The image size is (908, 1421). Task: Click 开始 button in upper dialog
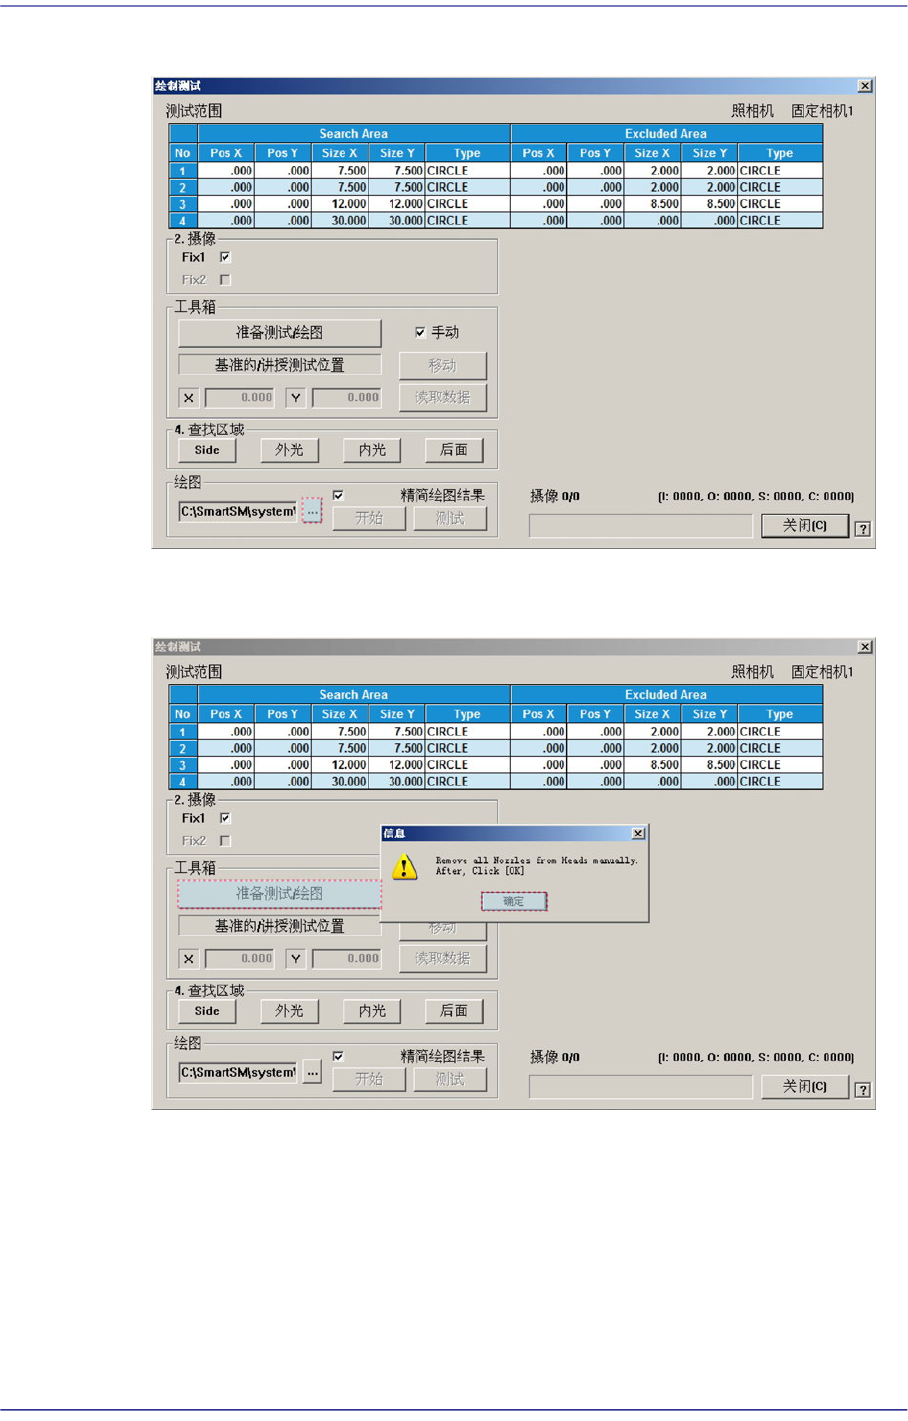click(369, 518)
